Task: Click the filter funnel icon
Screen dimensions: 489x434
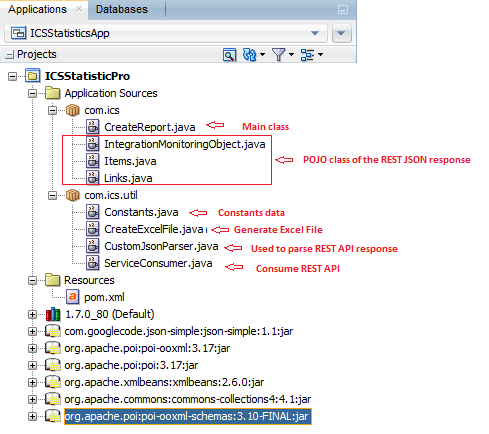Action: click(278, 55)
